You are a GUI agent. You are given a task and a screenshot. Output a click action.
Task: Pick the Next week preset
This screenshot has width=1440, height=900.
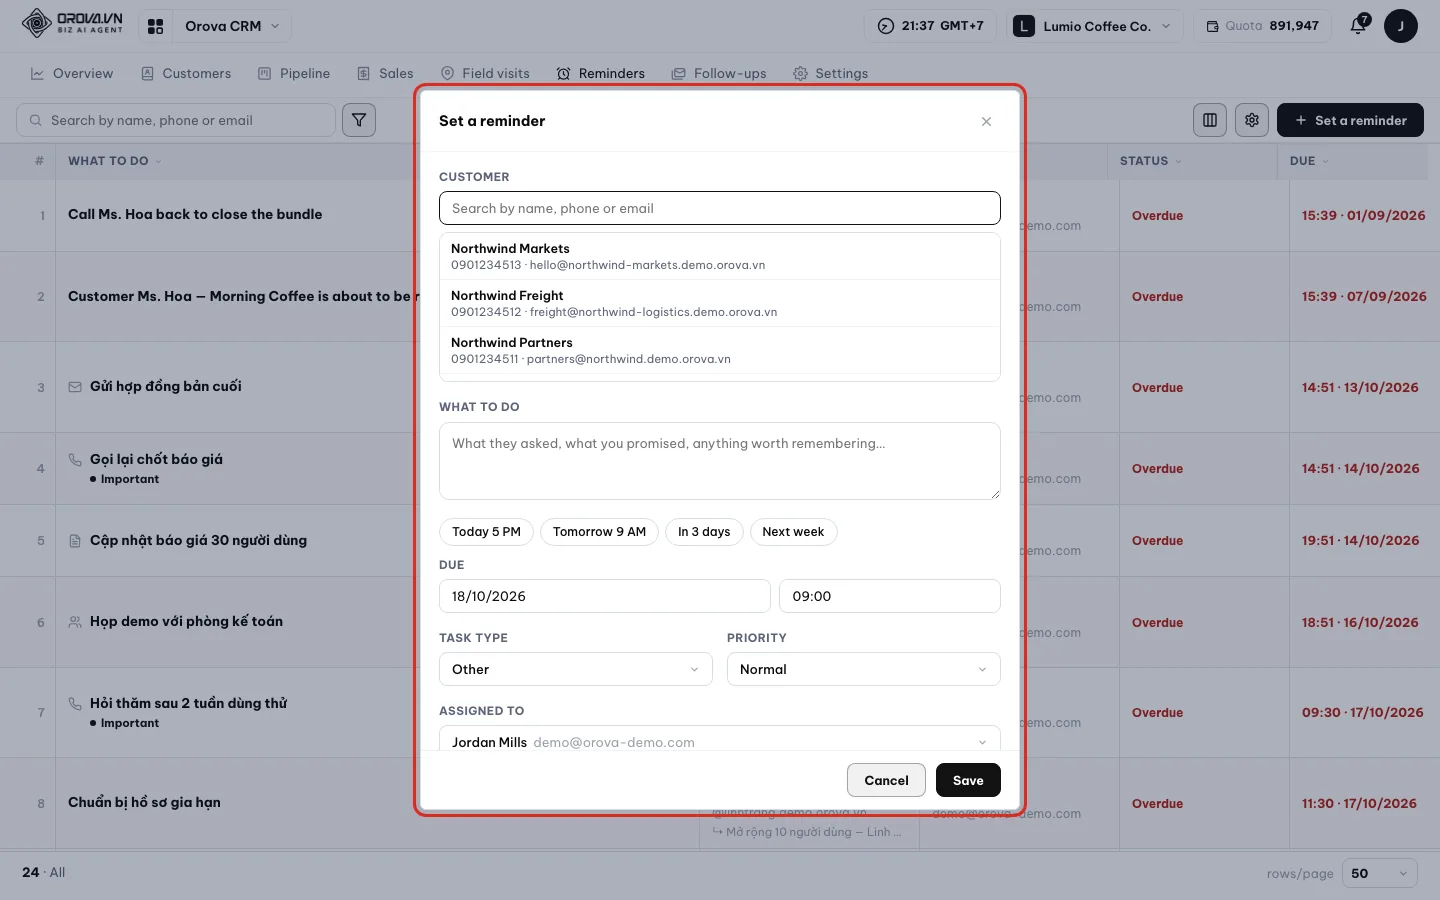pos(793,532)
